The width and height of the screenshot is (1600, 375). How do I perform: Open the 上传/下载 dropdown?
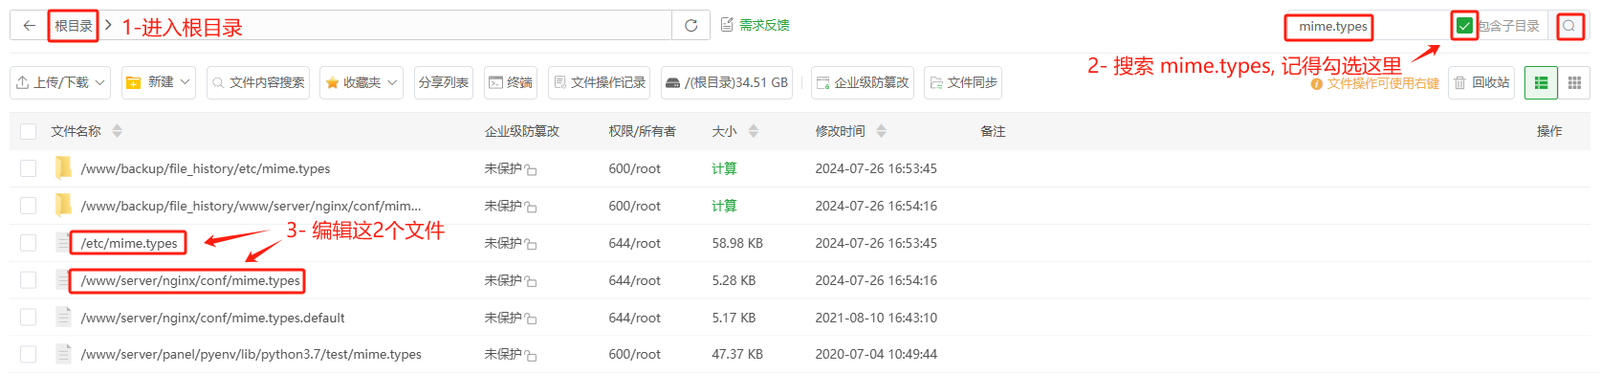[61, 83]
